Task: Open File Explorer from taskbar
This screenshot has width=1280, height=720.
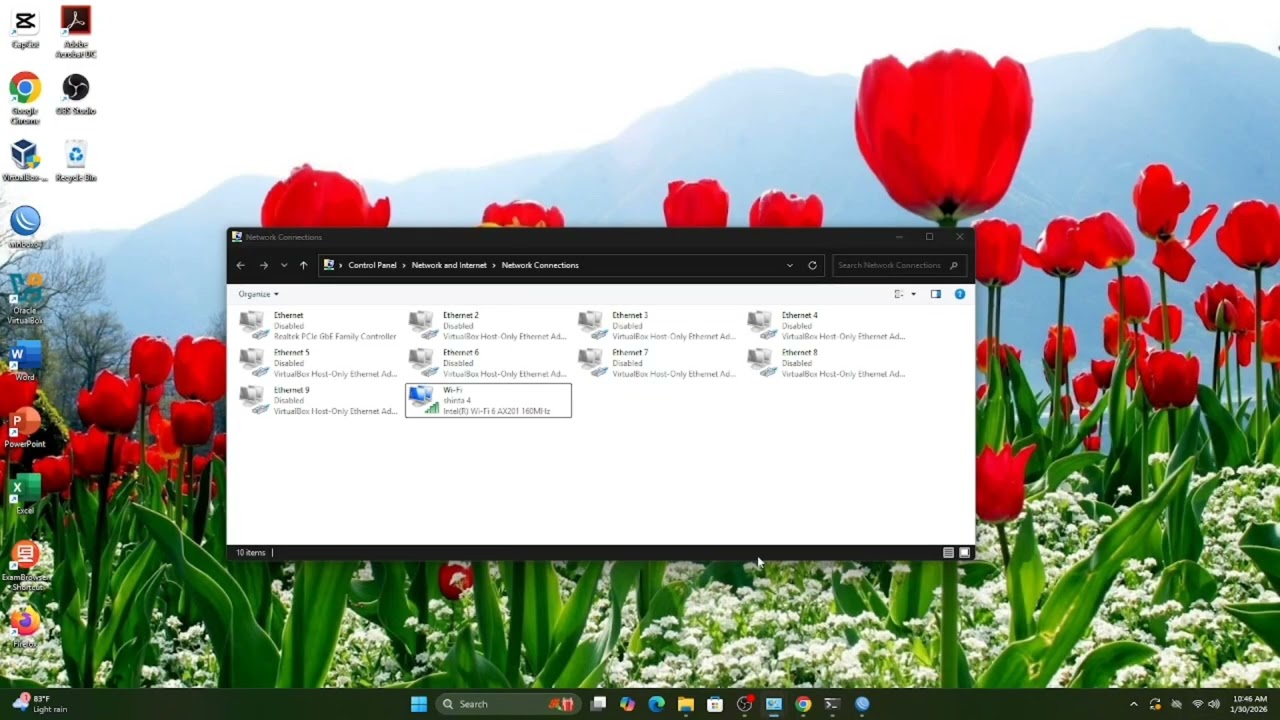Action: 685,704
